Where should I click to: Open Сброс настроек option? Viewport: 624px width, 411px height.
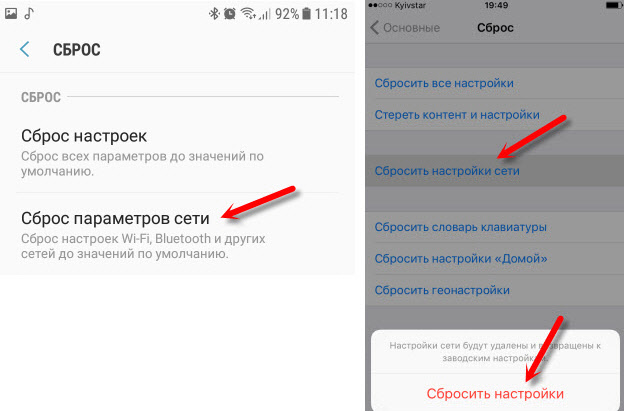tap(177, 153)
